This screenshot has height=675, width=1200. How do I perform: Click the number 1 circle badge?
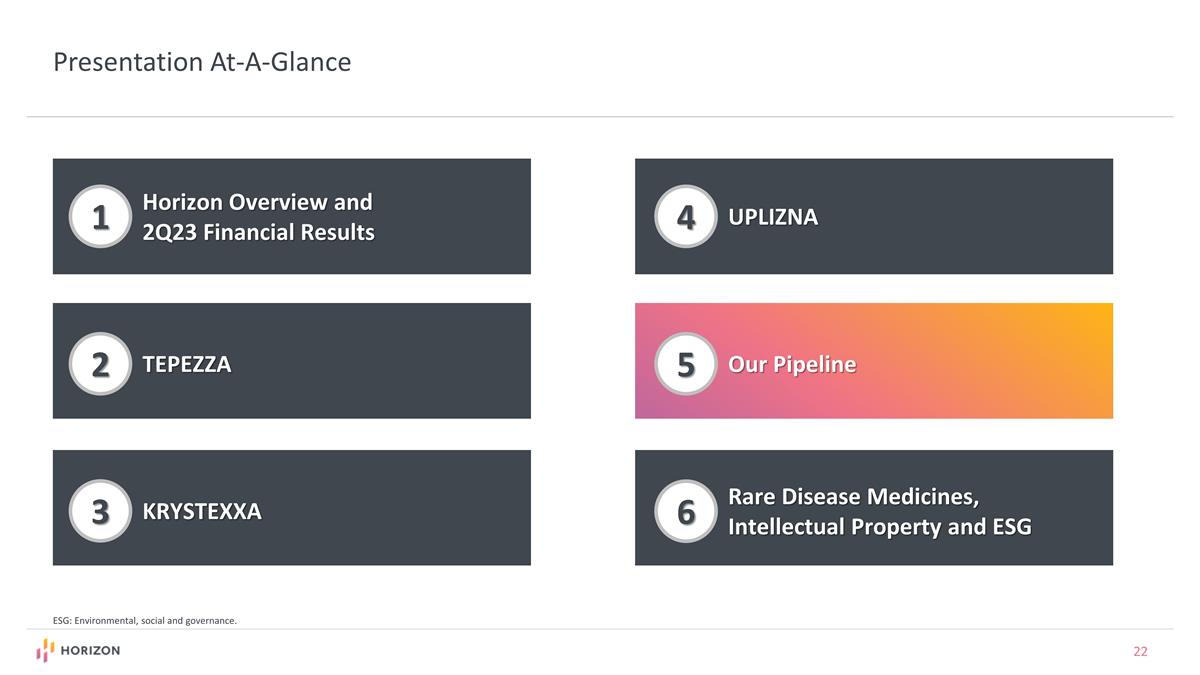coord(100,216)
